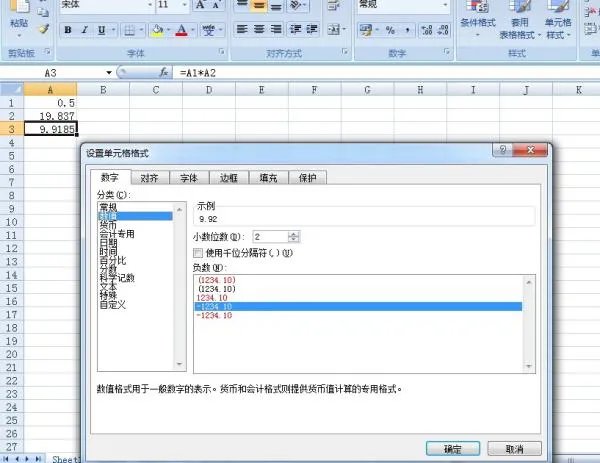
Task: Open the table format (套用表格格式) dropdown
Action: point(520,19)
